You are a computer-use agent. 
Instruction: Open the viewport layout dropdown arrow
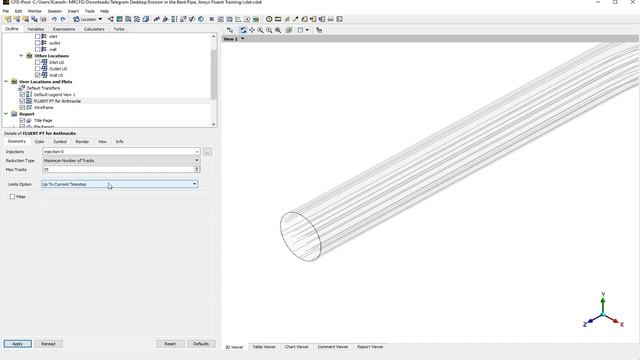point(307,30)
